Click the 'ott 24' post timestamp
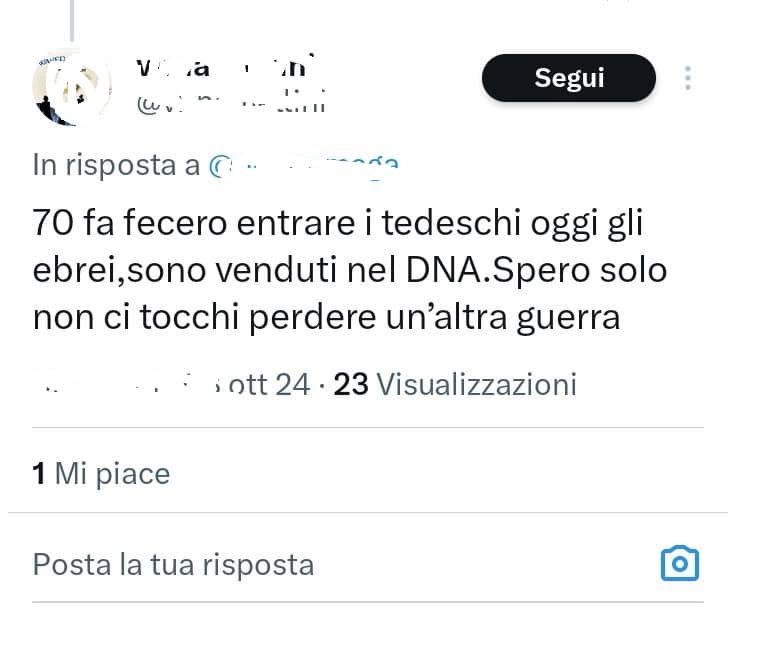The image size is (760, 647). [x=269, y=385]
